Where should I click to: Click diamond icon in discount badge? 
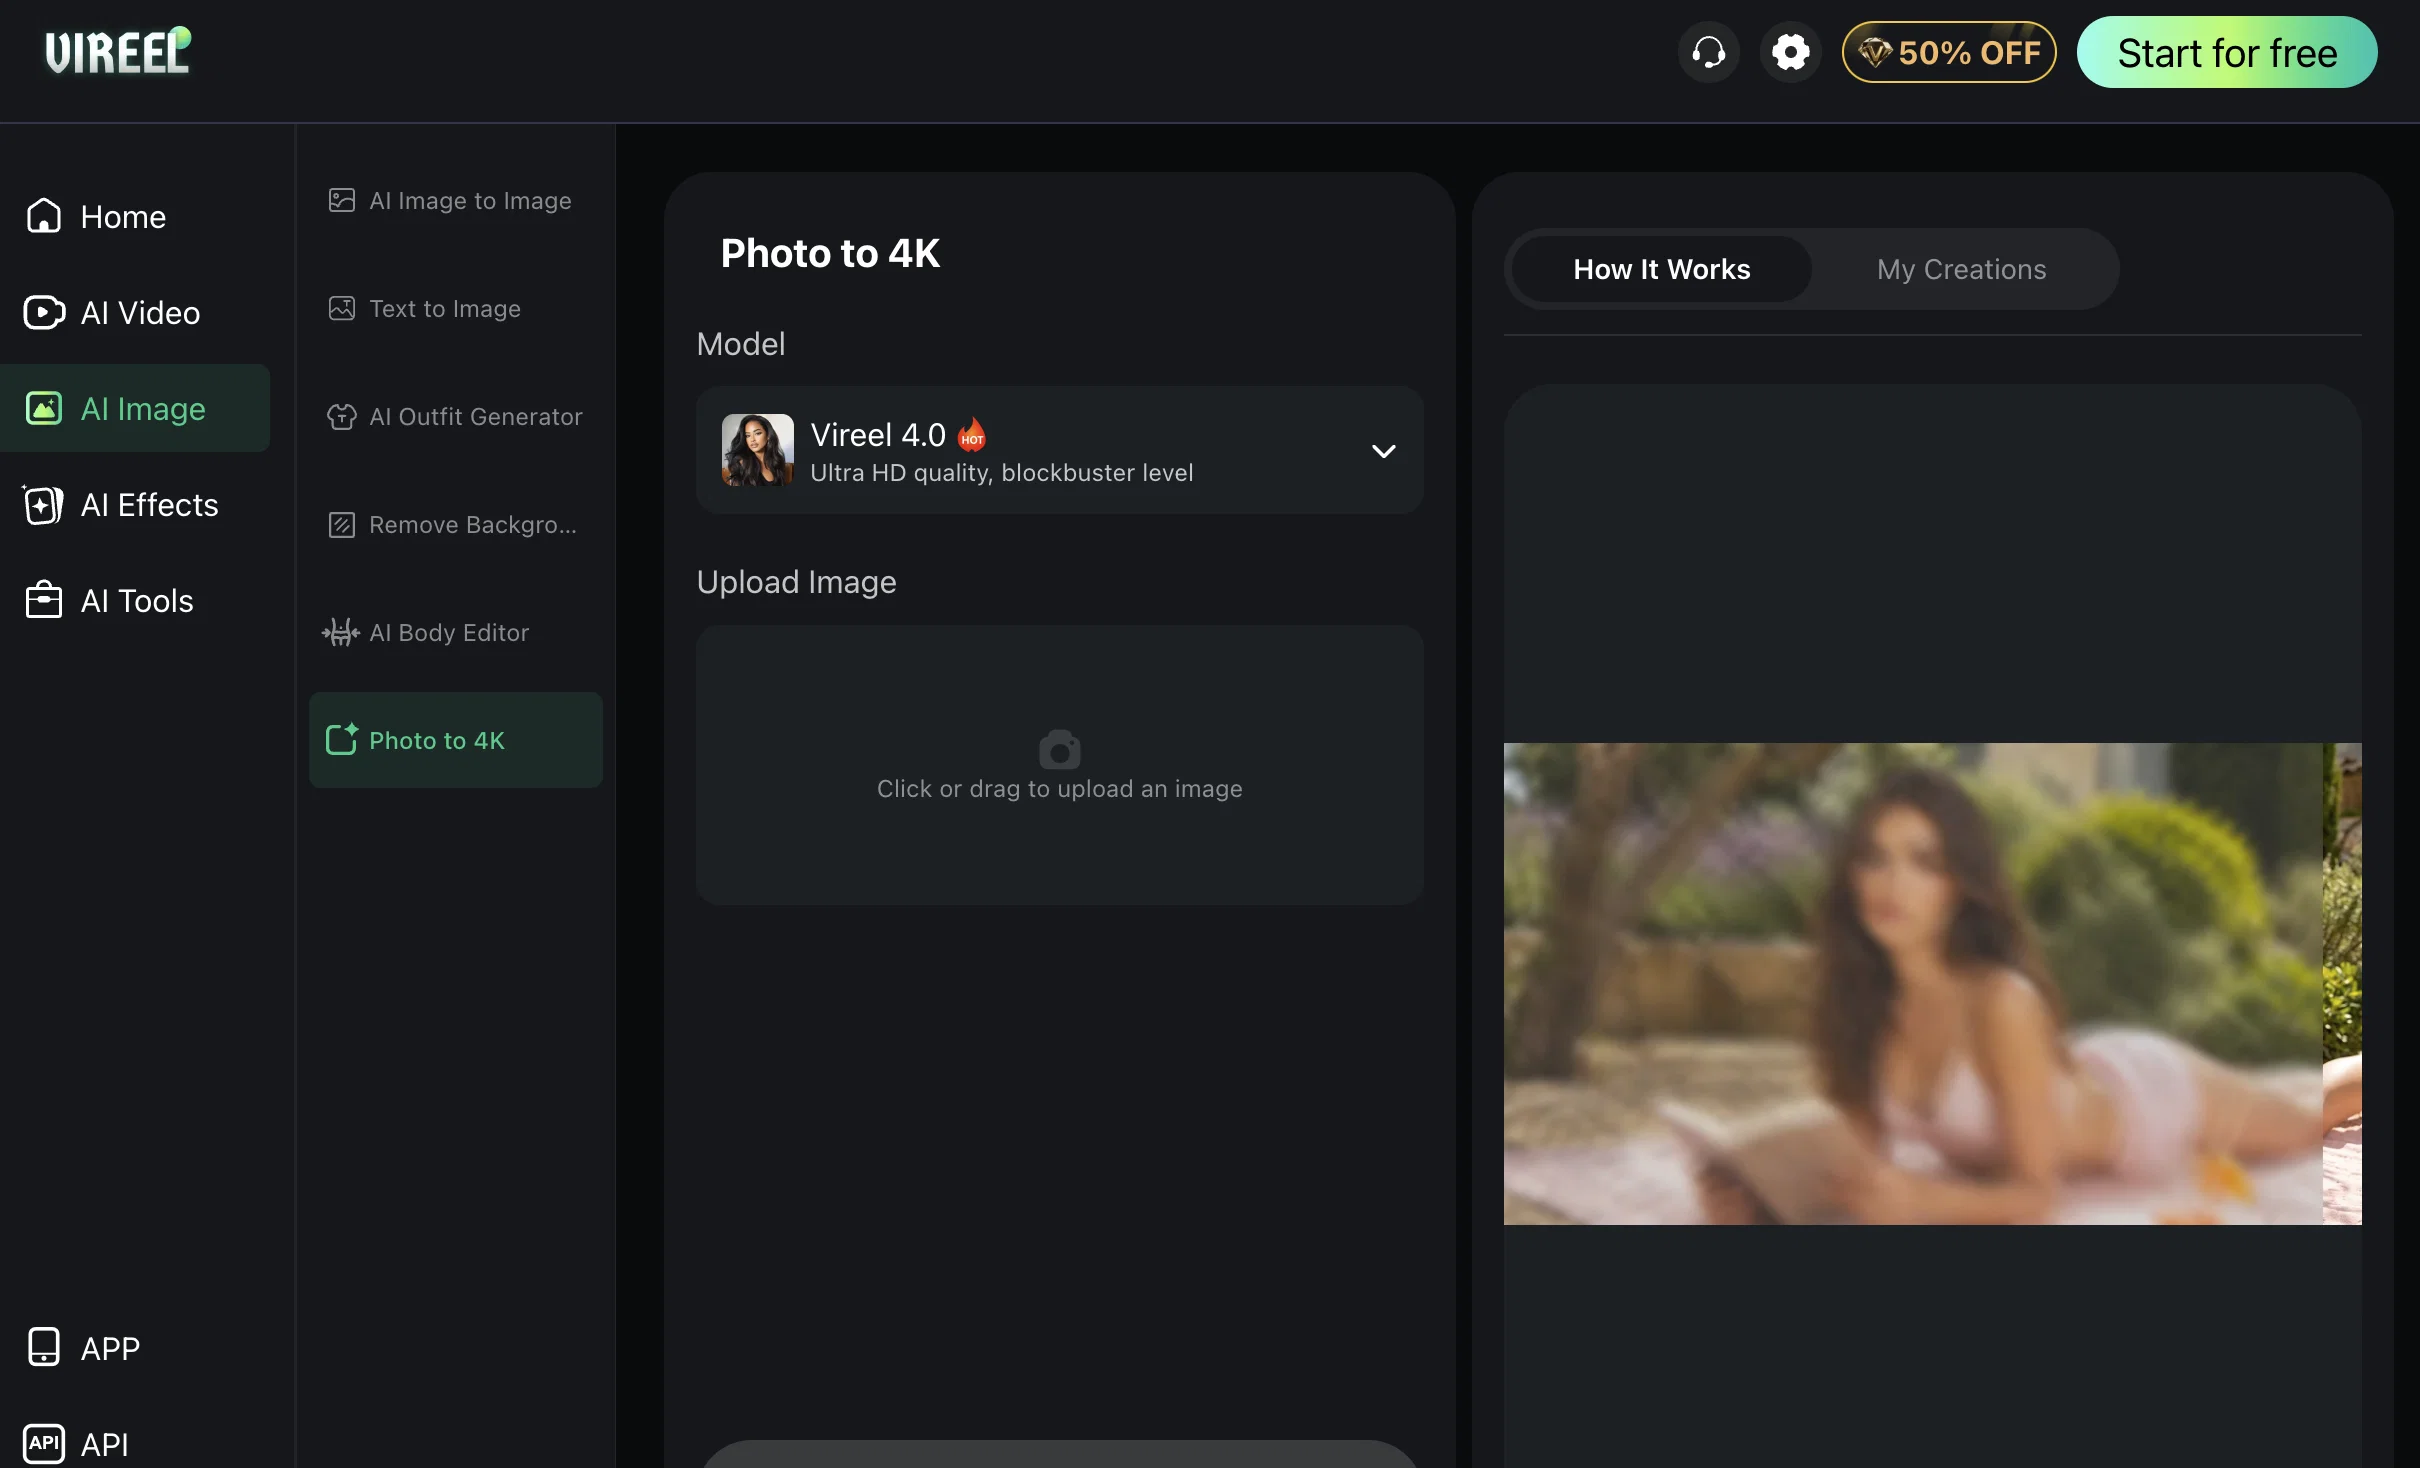(x=1875, y=52)
